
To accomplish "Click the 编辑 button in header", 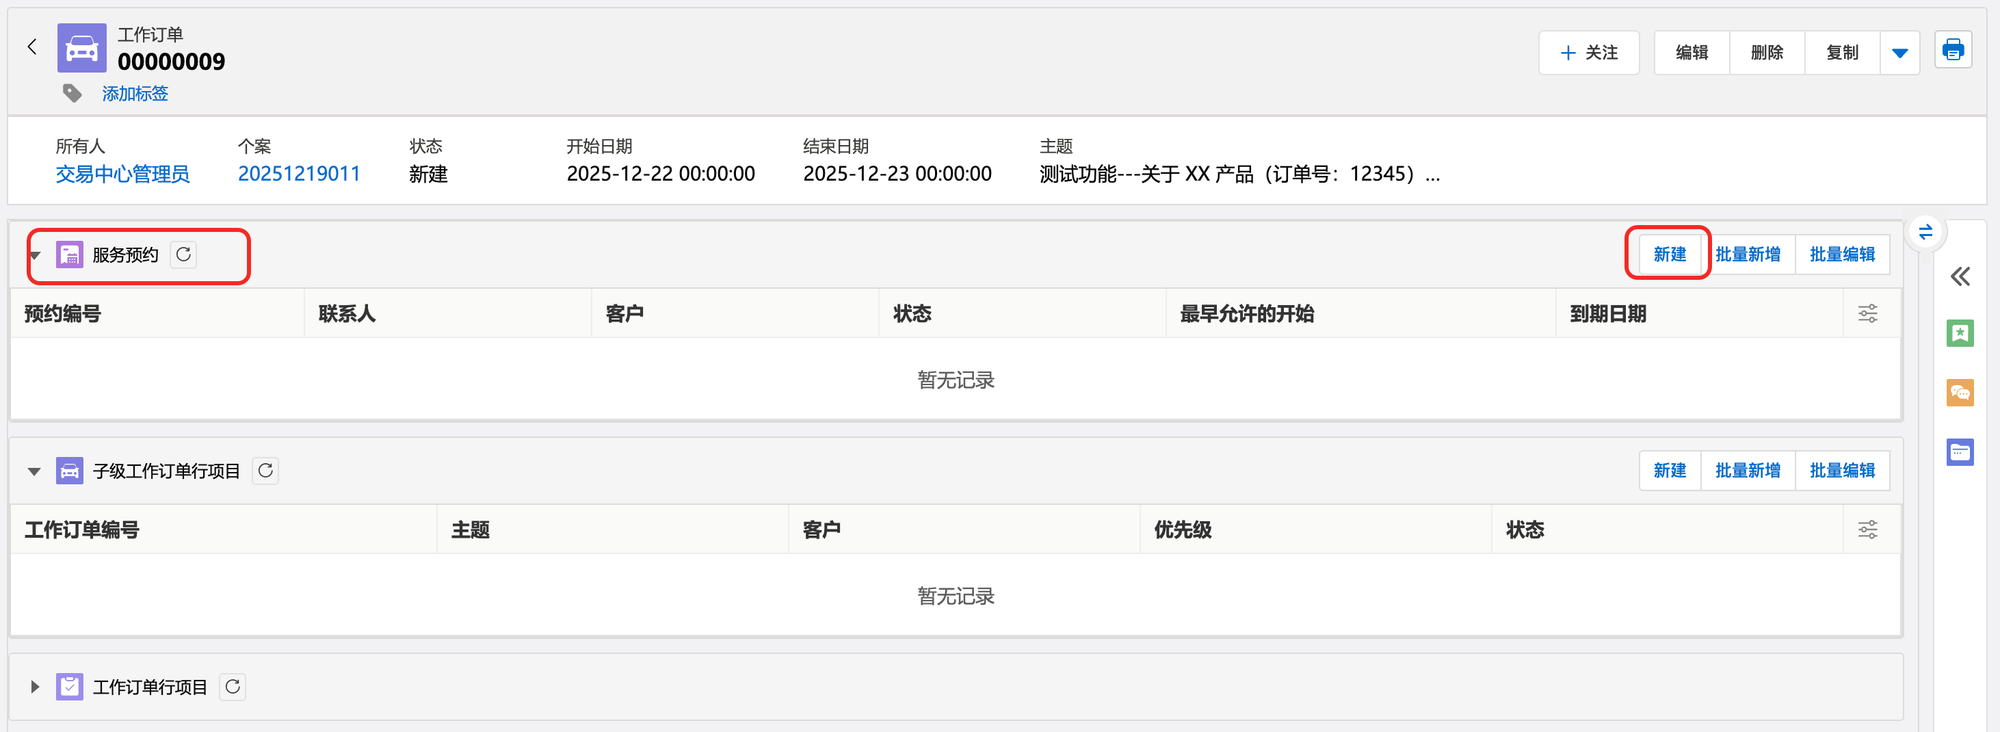I will 1692,53.
